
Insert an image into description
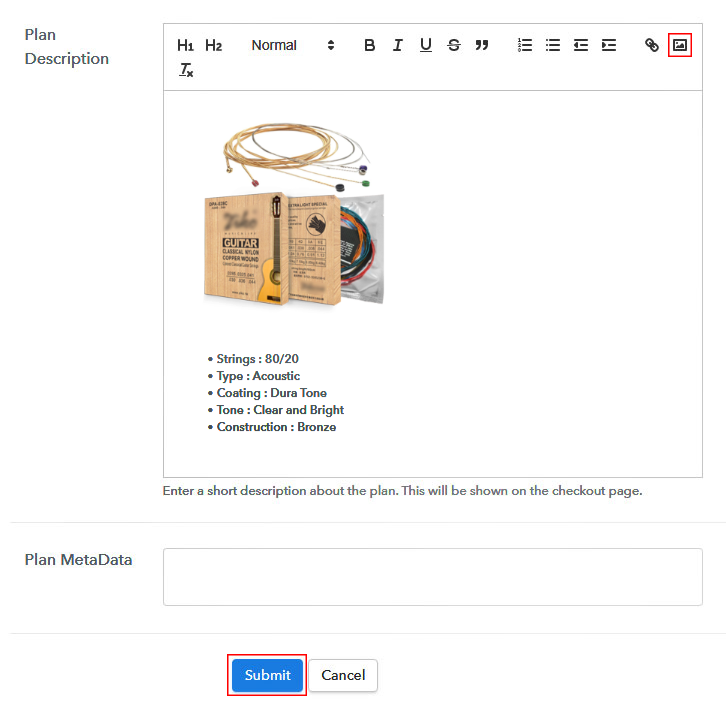[x=680, y=45]
